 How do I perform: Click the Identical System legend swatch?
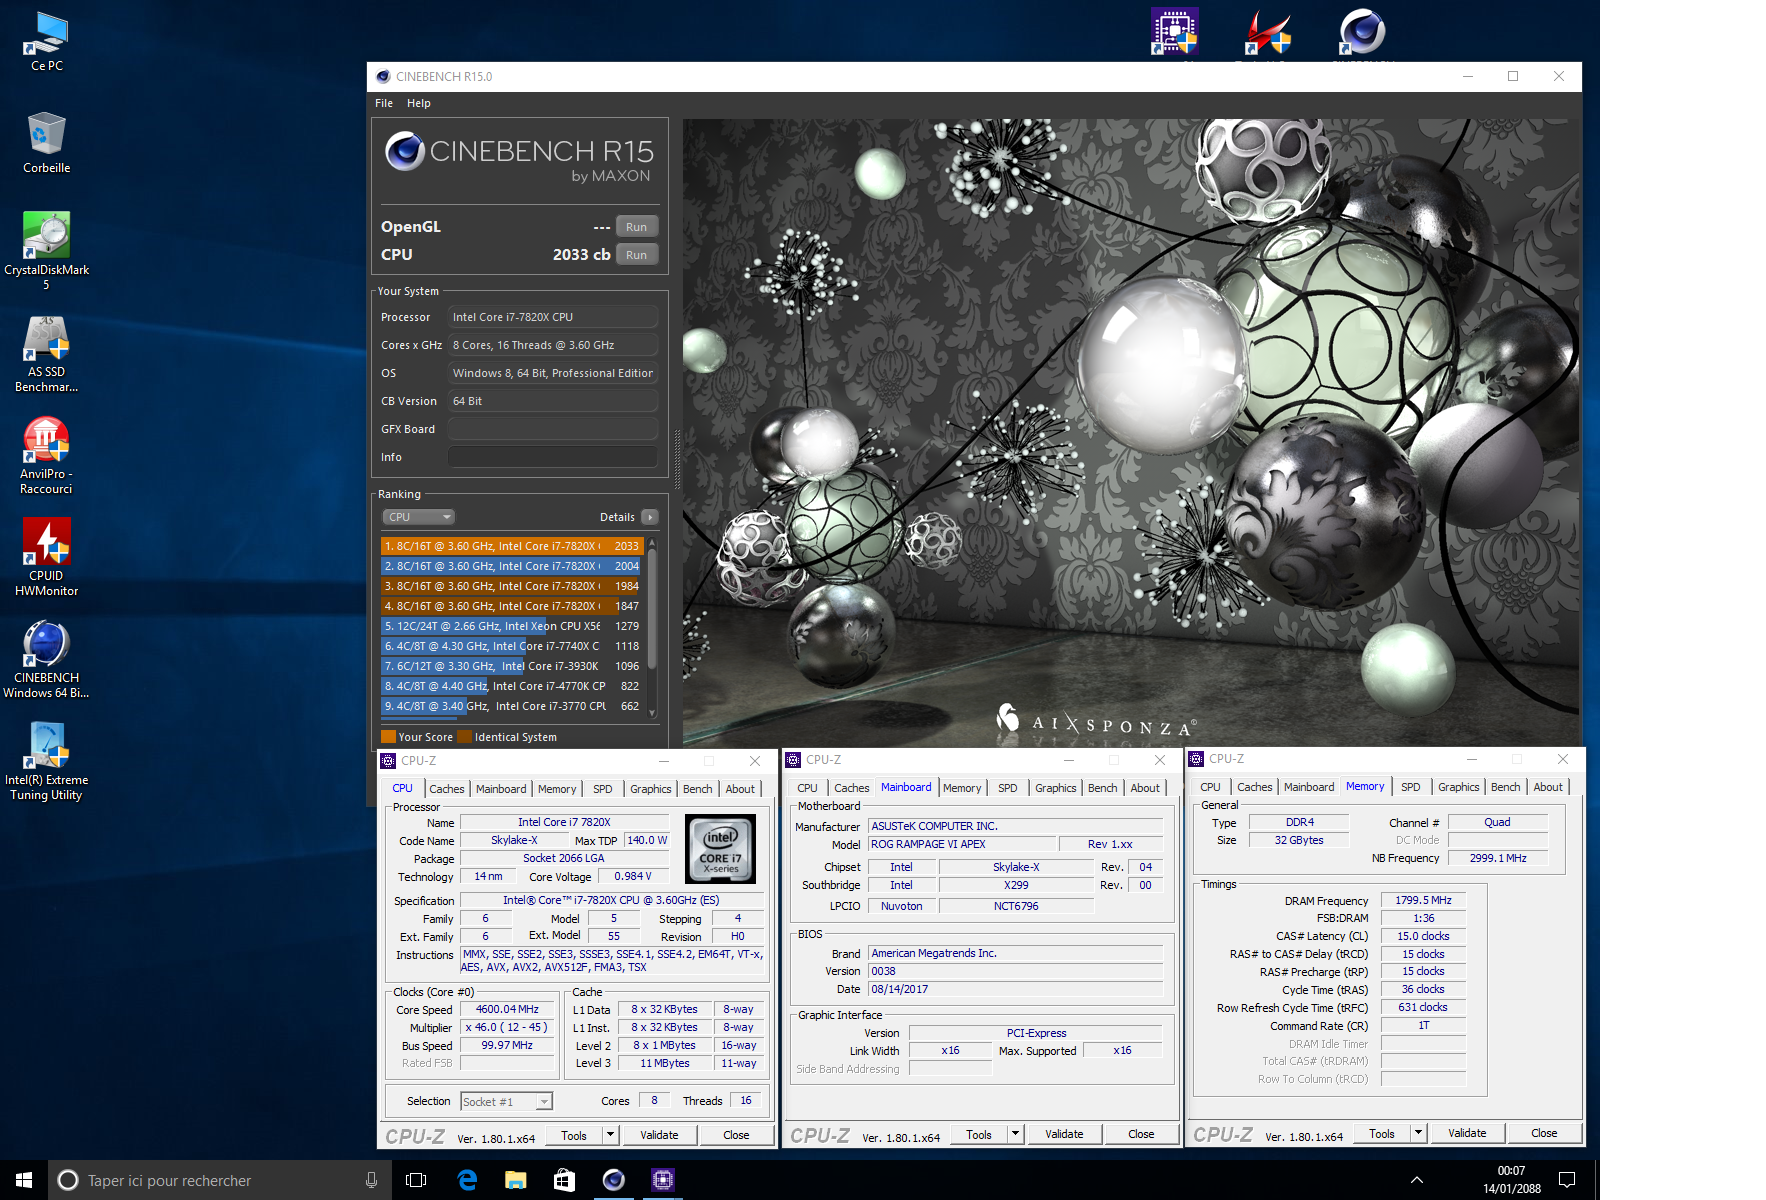pos(464,737)
